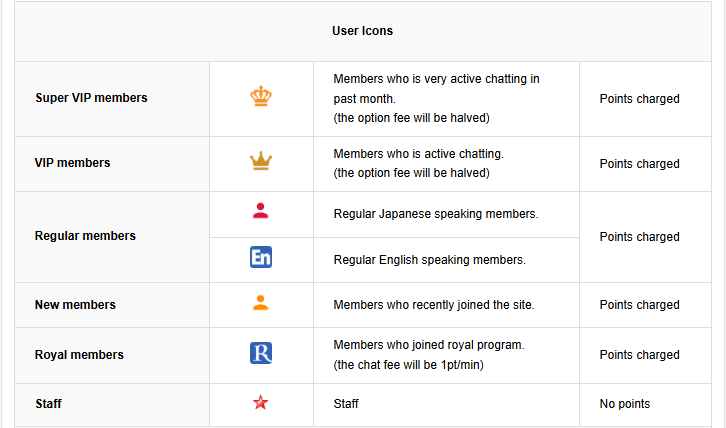
Task: Click the New members row label
Action: pyautogui.click(x=75, y=305)
